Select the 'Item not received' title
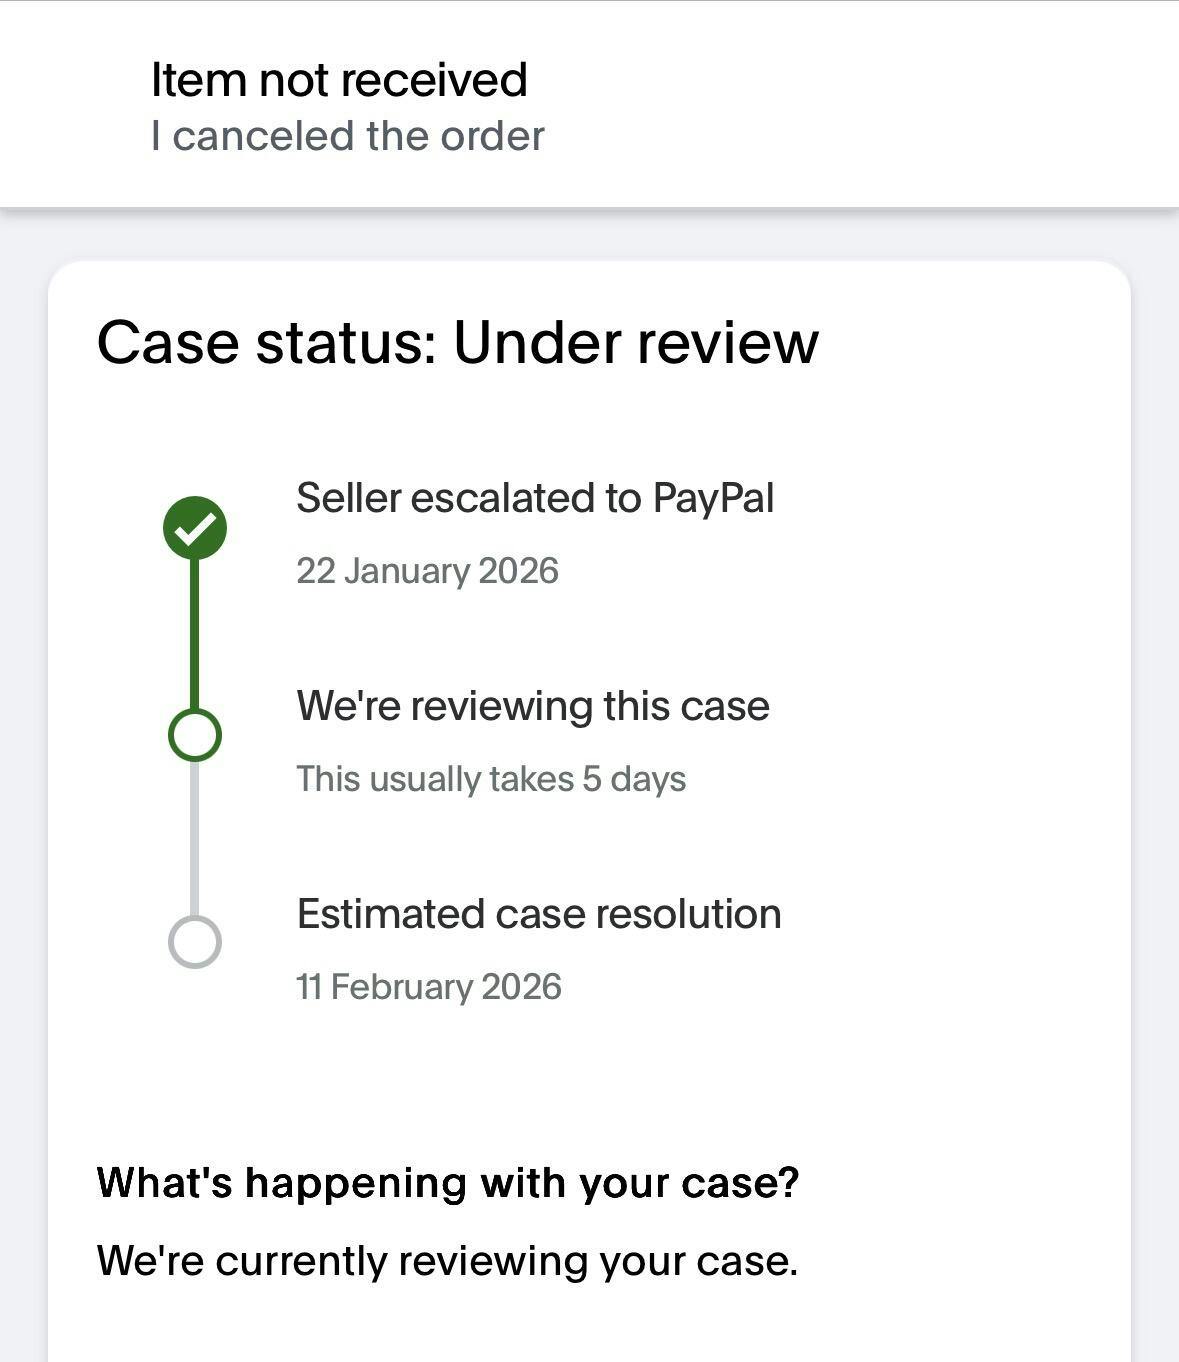 339,80
